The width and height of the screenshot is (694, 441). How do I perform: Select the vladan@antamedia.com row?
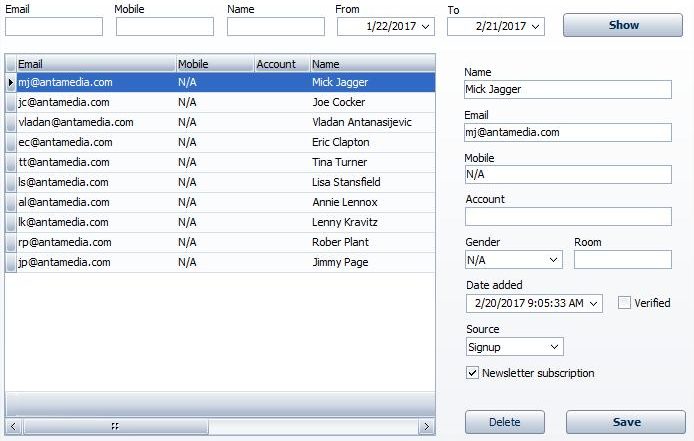click(220, 122)
